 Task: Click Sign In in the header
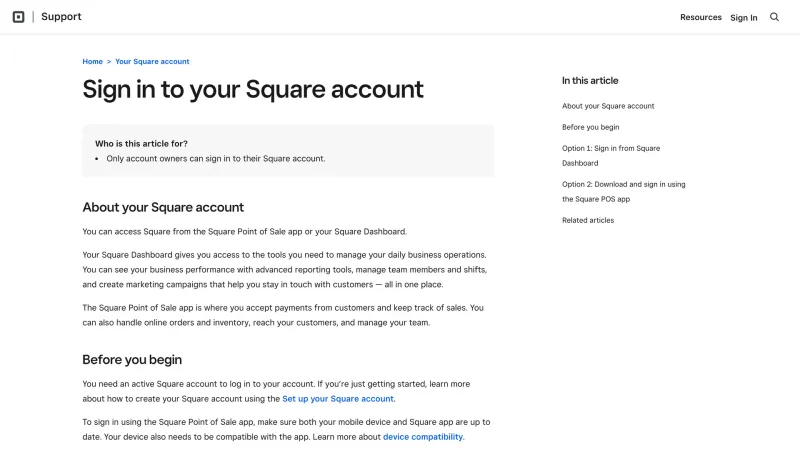click(743, 17)
